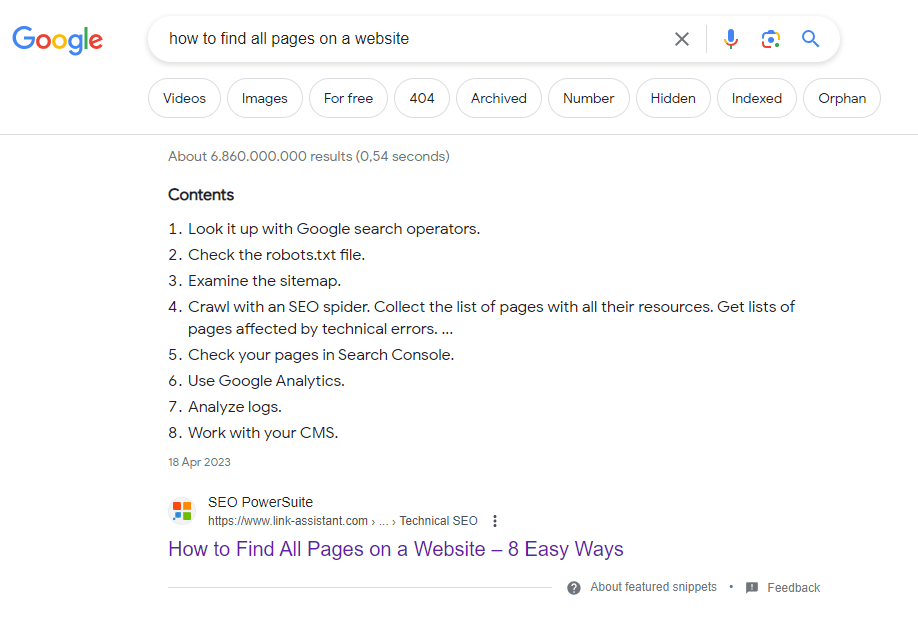This screenshot has width=918, height=618.
Task: Click the About featured snippets question mark icon
Action: point(574,588)
